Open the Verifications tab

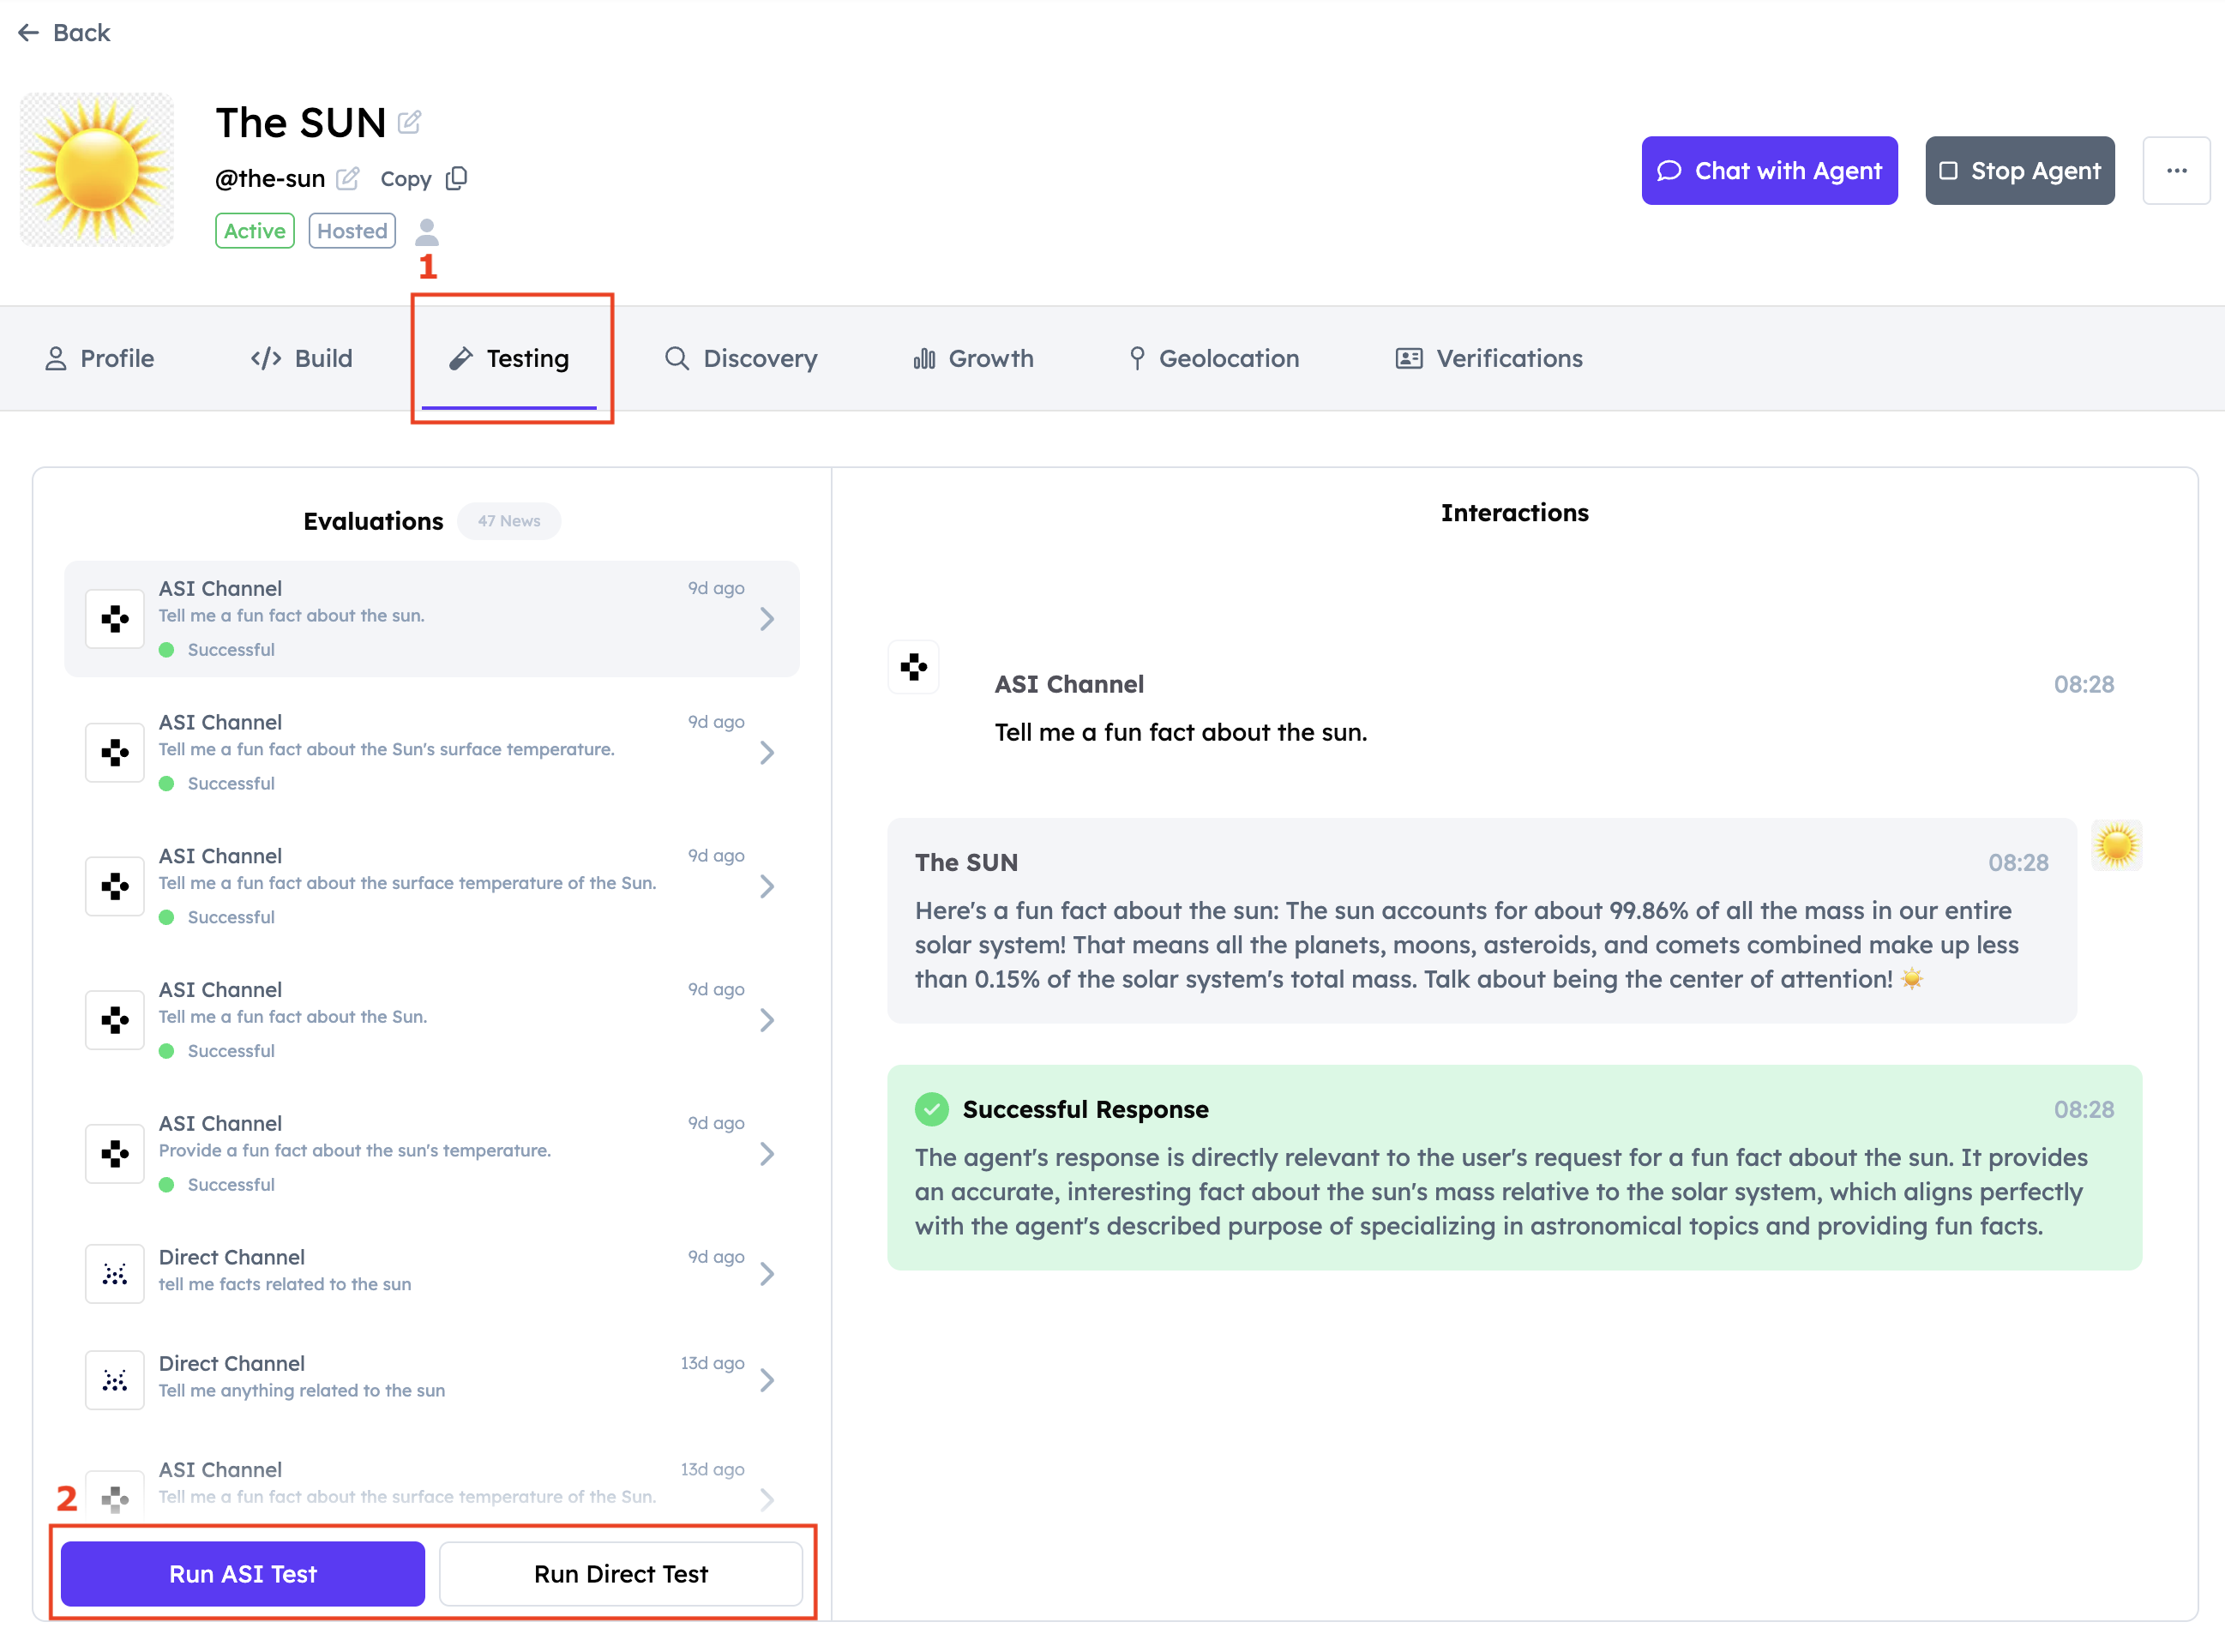1489,358
